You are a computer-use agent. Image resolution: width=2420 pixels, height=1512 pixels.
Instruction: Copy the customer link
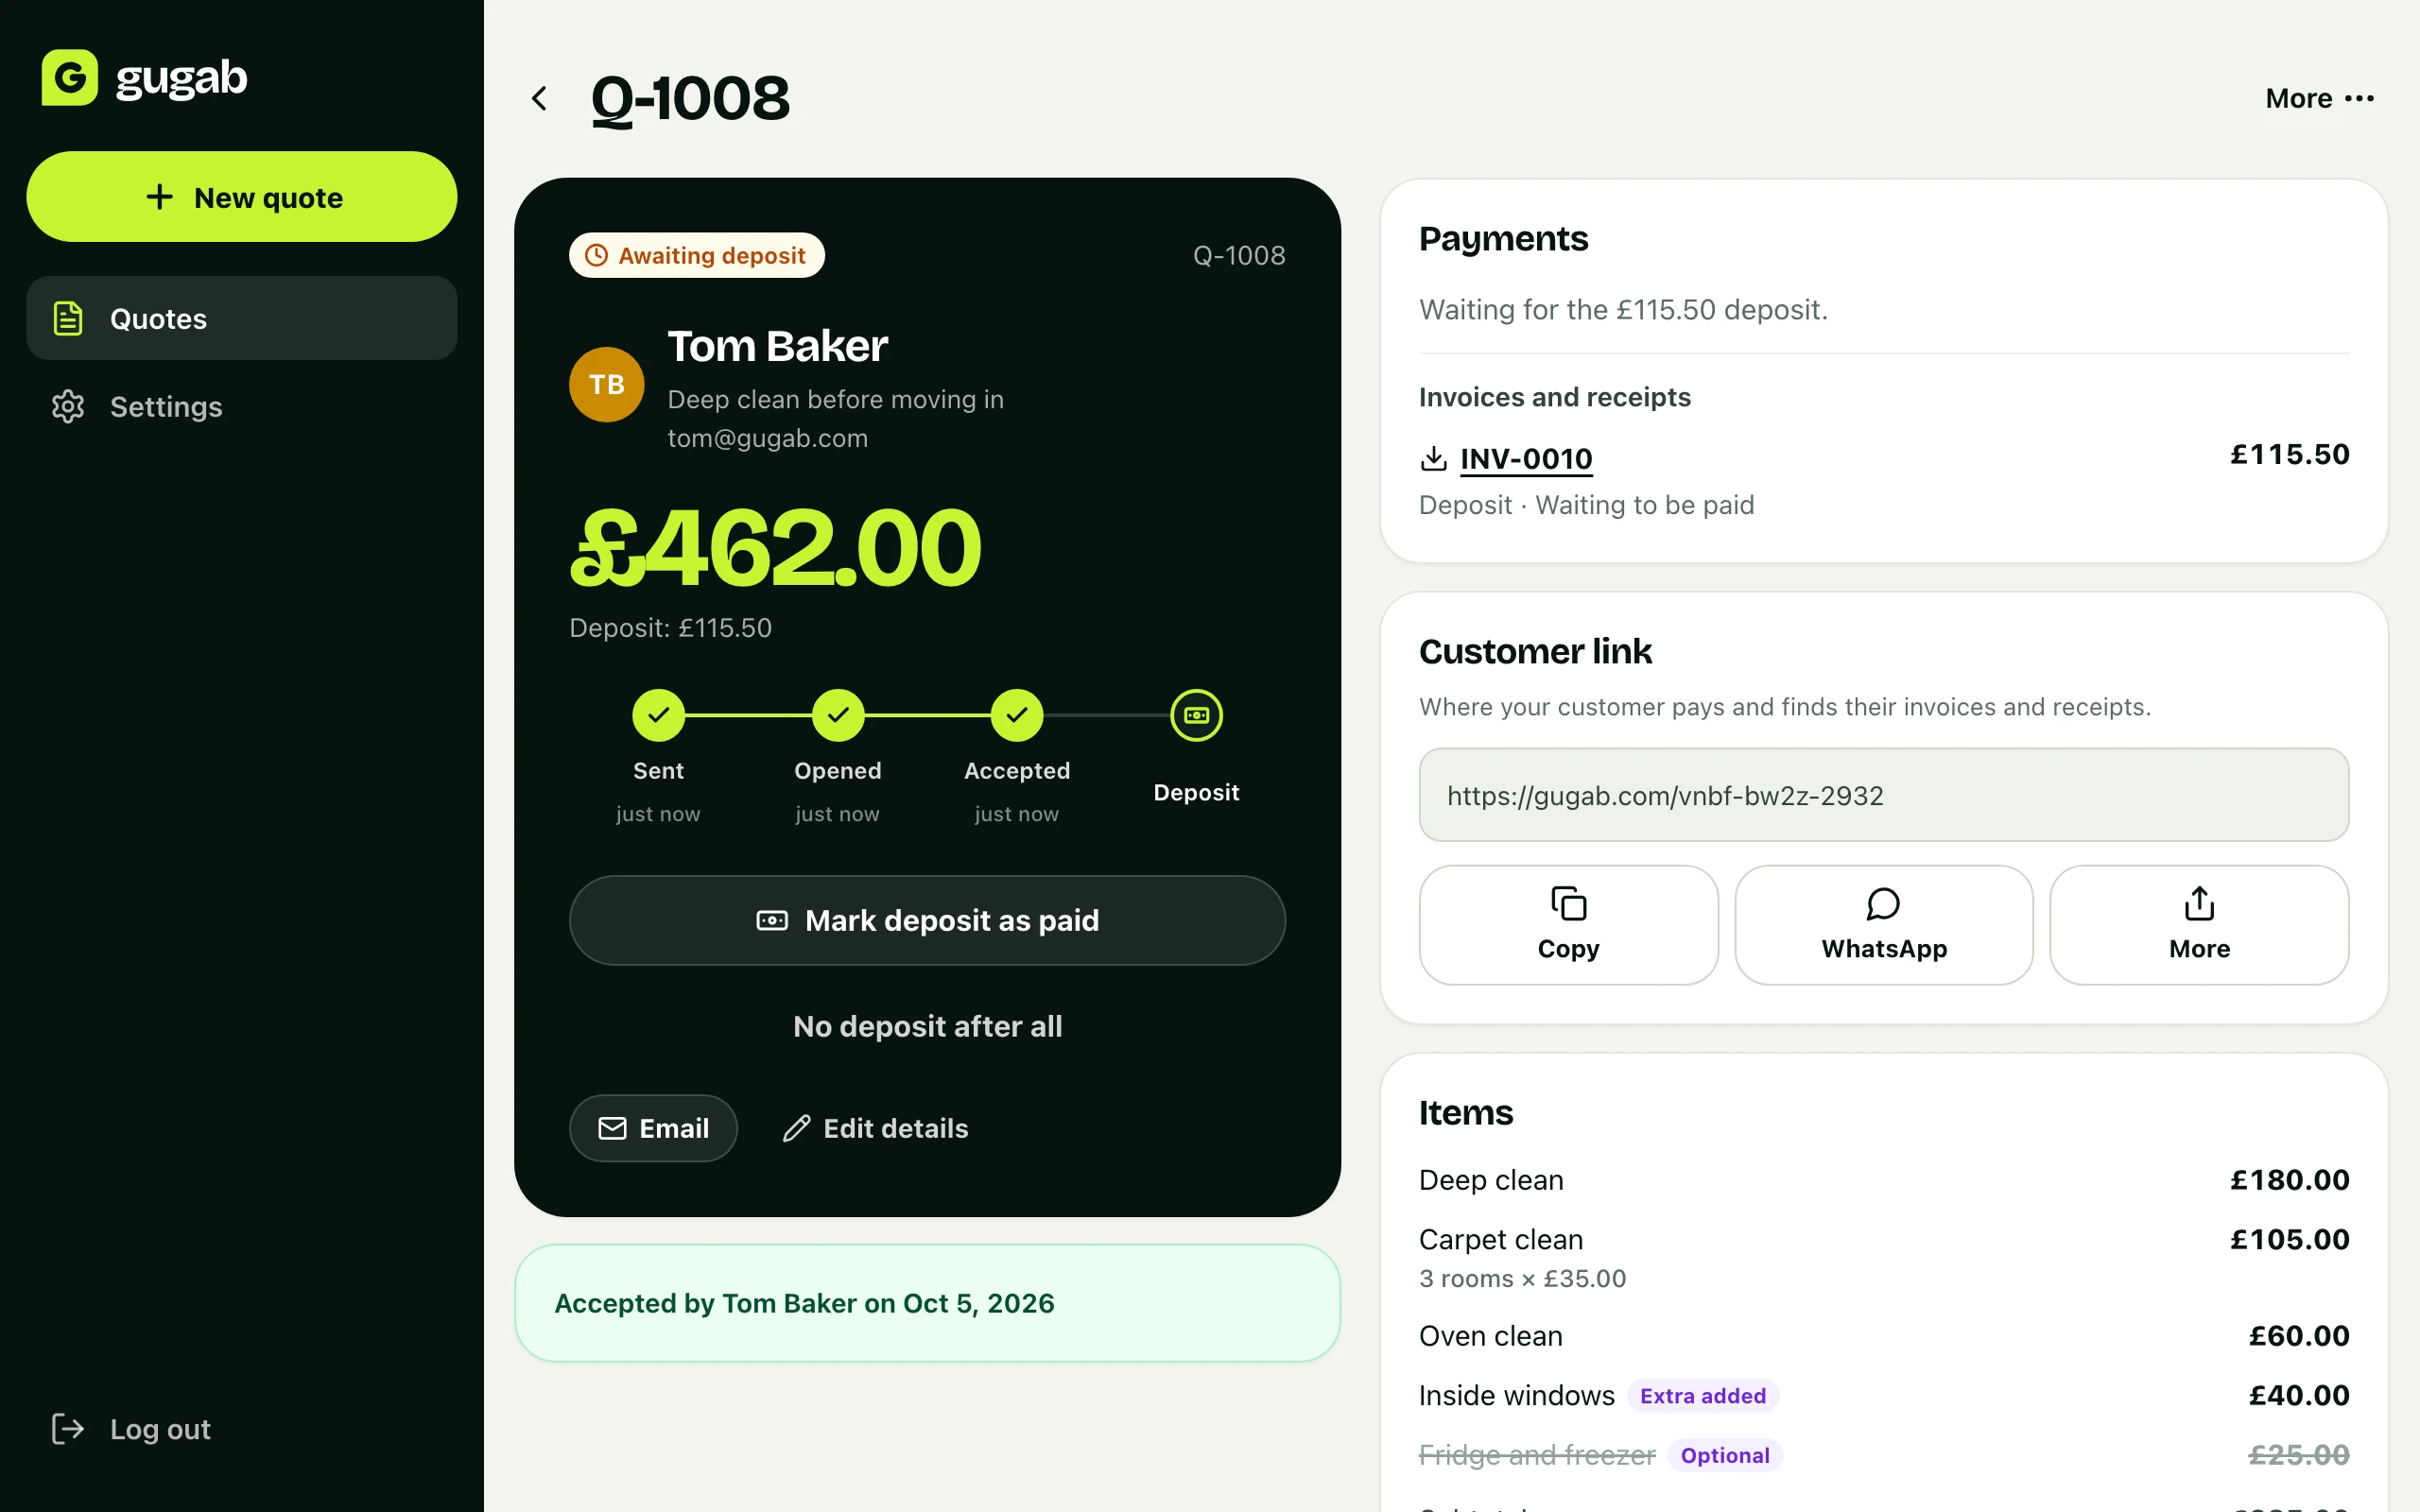[x=1568, y=925]
